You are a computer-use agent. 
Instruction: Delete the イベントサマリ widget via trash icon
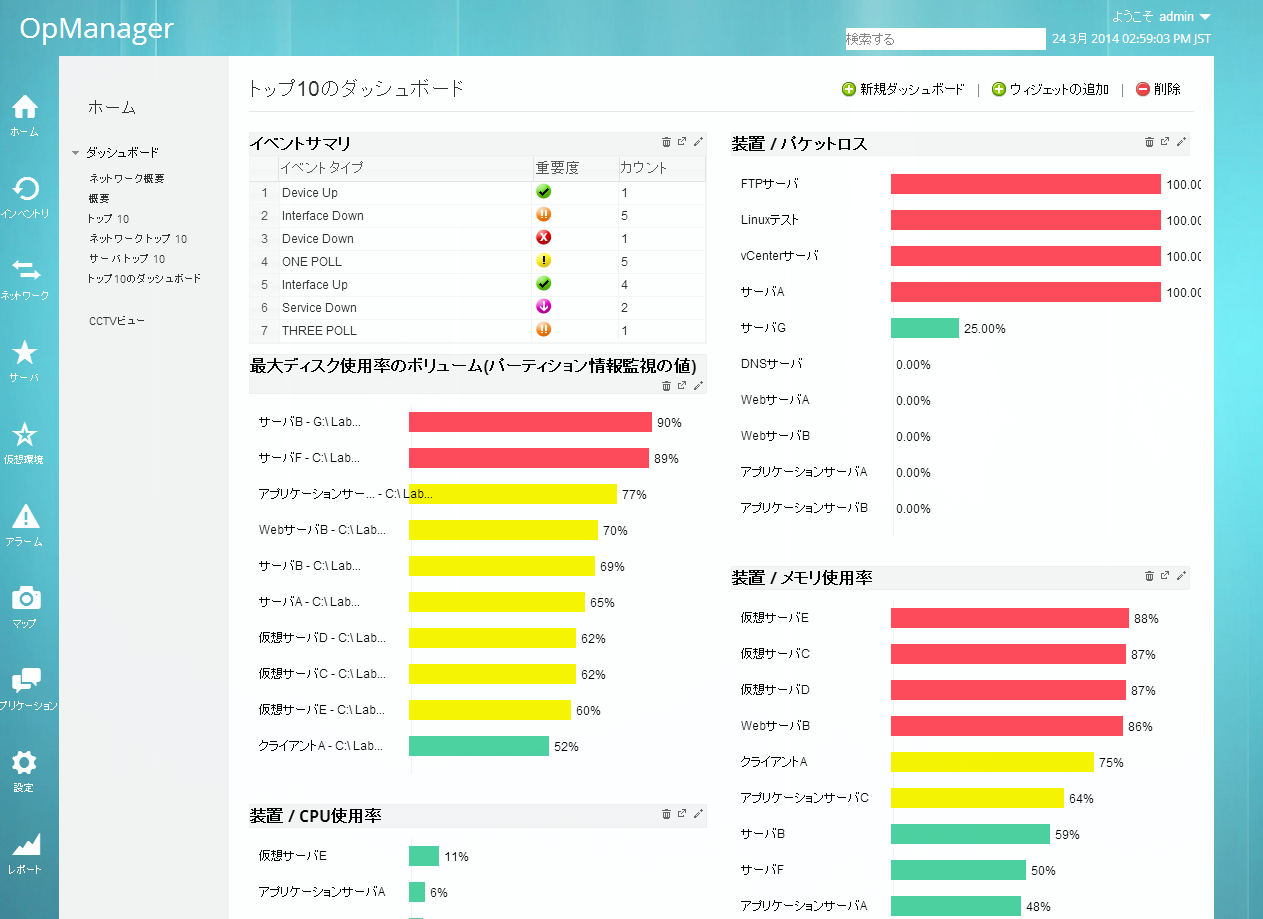tap(666, 142)
